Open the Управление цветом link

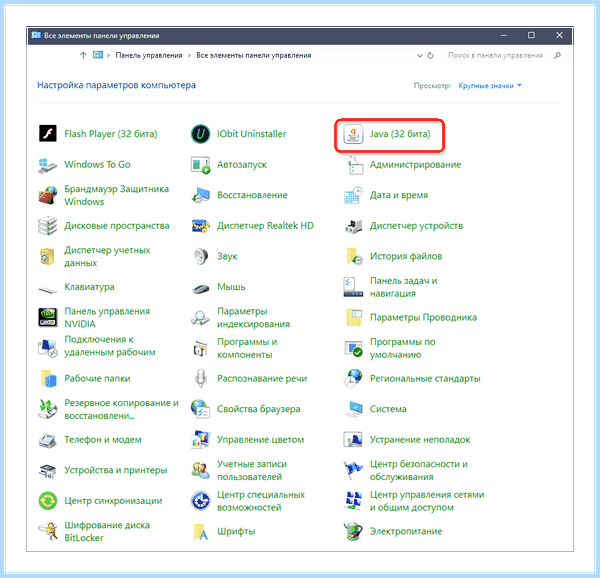(x=261, y=440)
